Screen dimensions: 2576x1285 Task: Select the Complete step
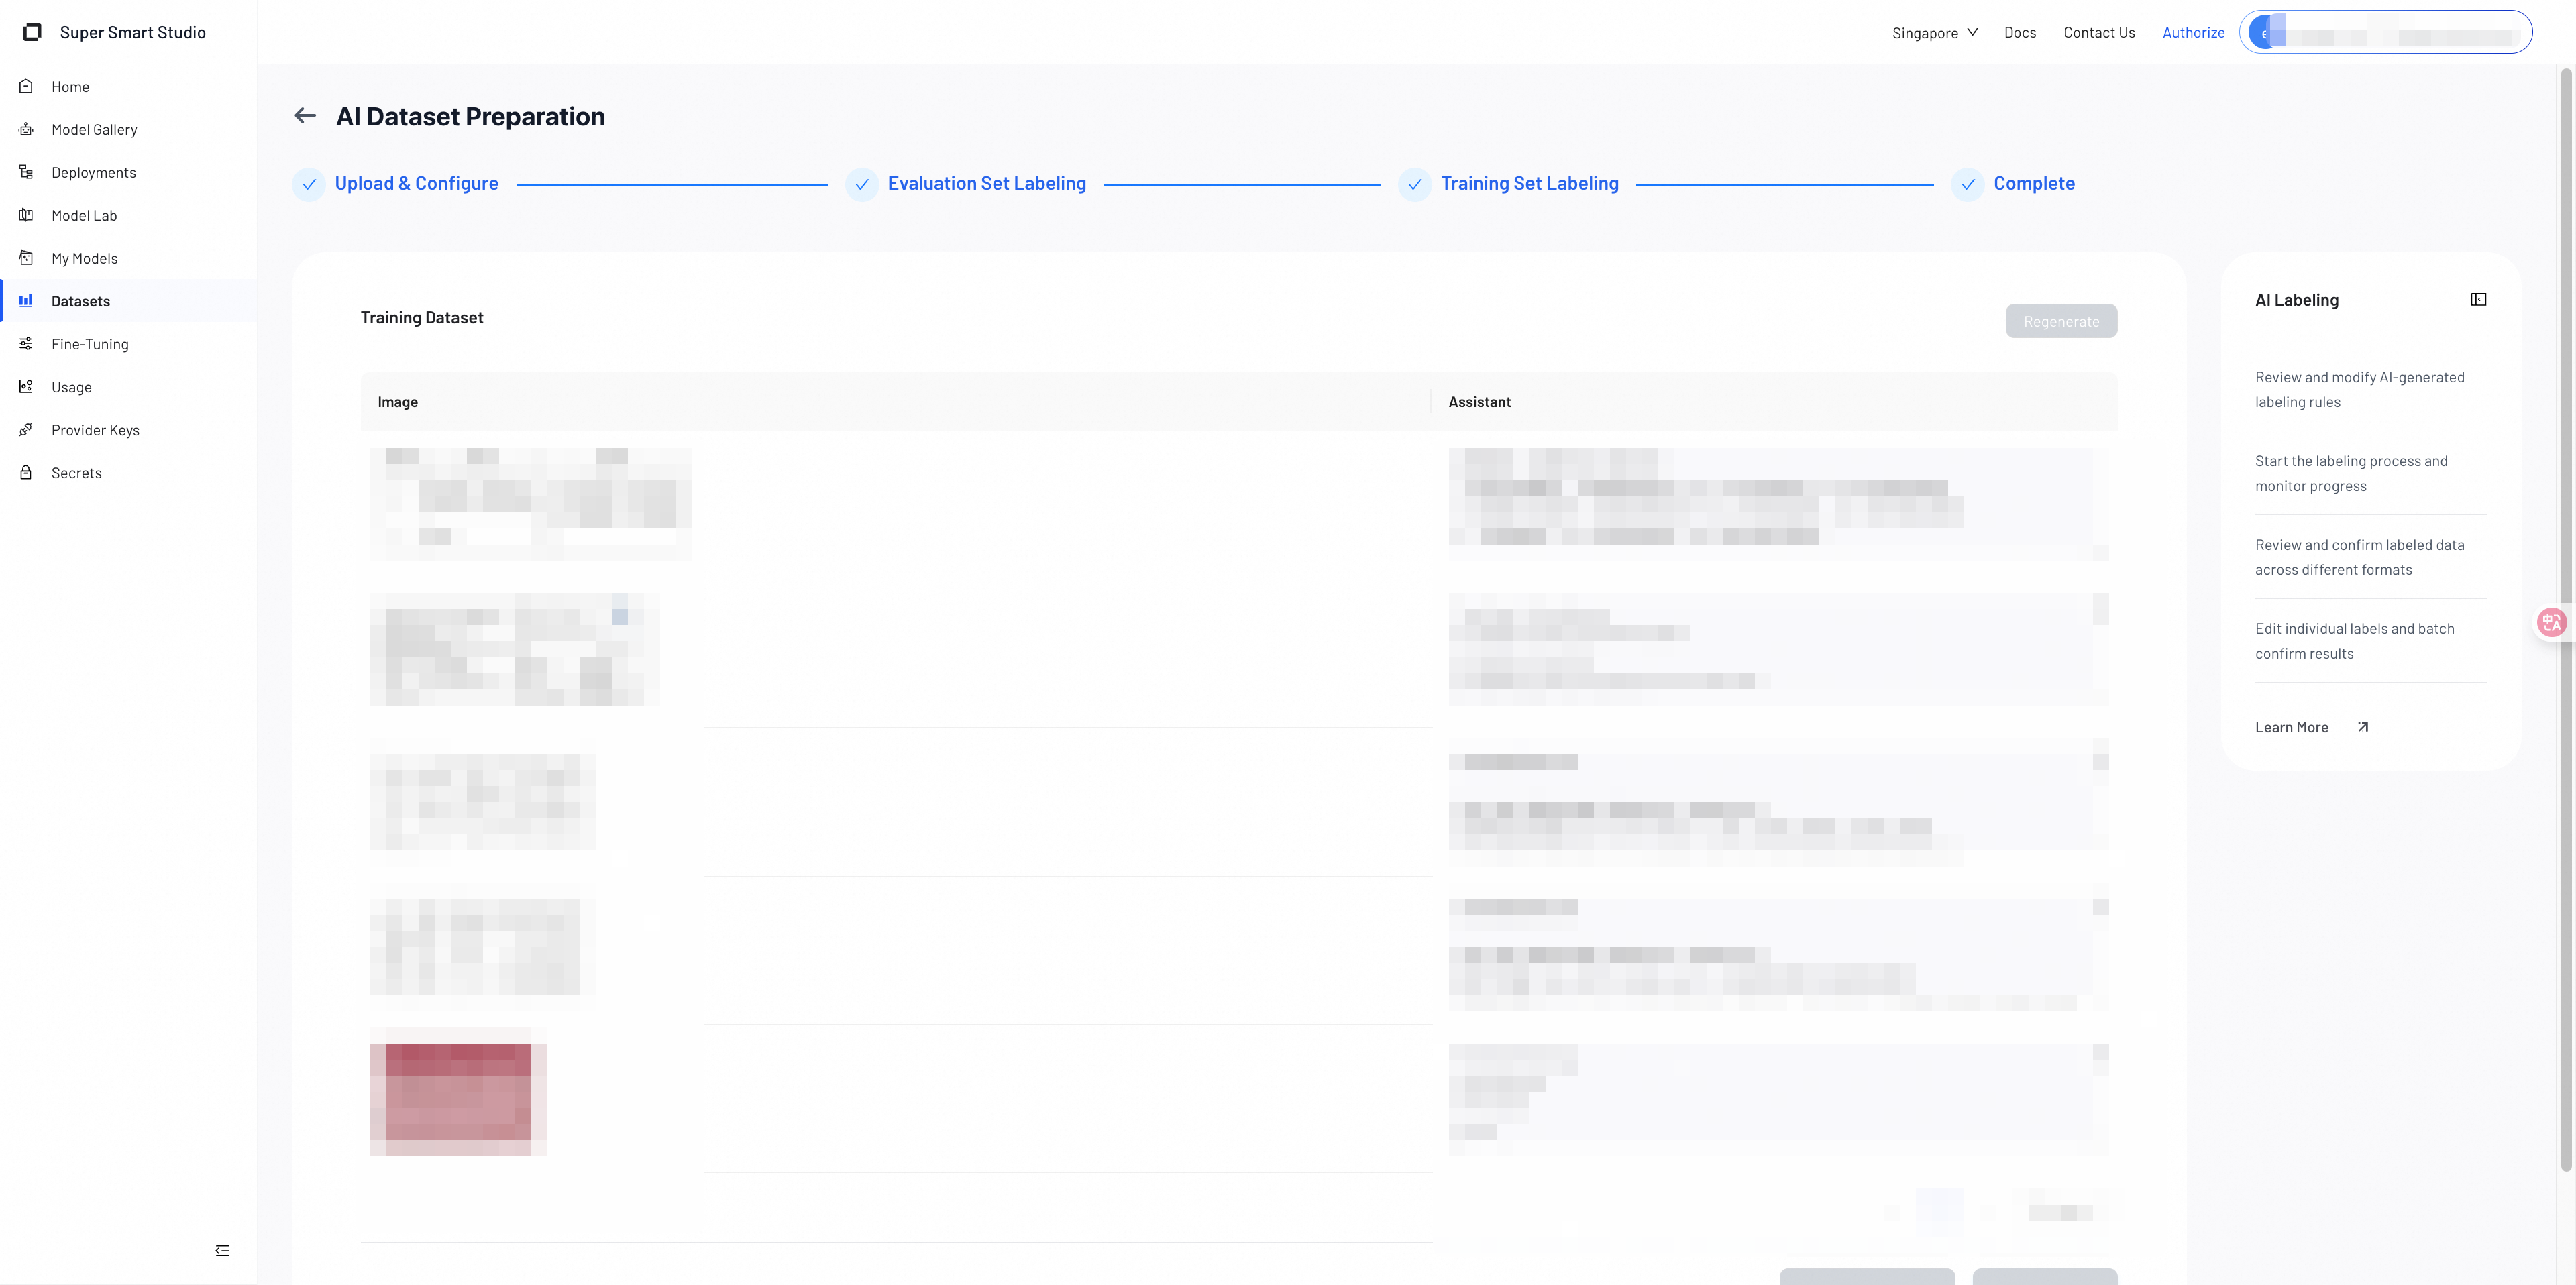pyautogui.click(x=2034, y=183)
